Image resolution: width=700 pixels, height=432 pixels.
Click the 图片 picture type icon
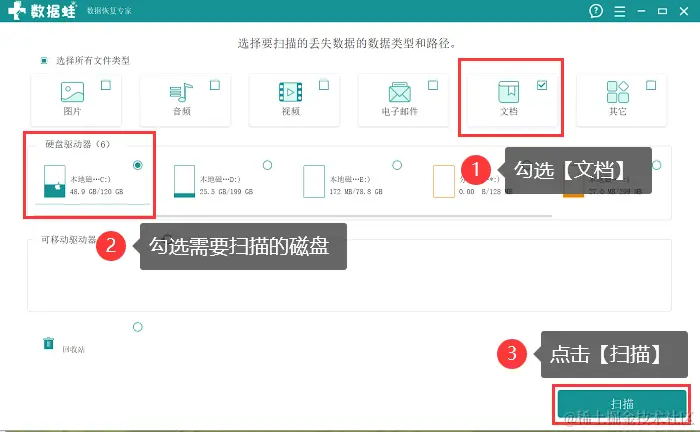[72, 92]
